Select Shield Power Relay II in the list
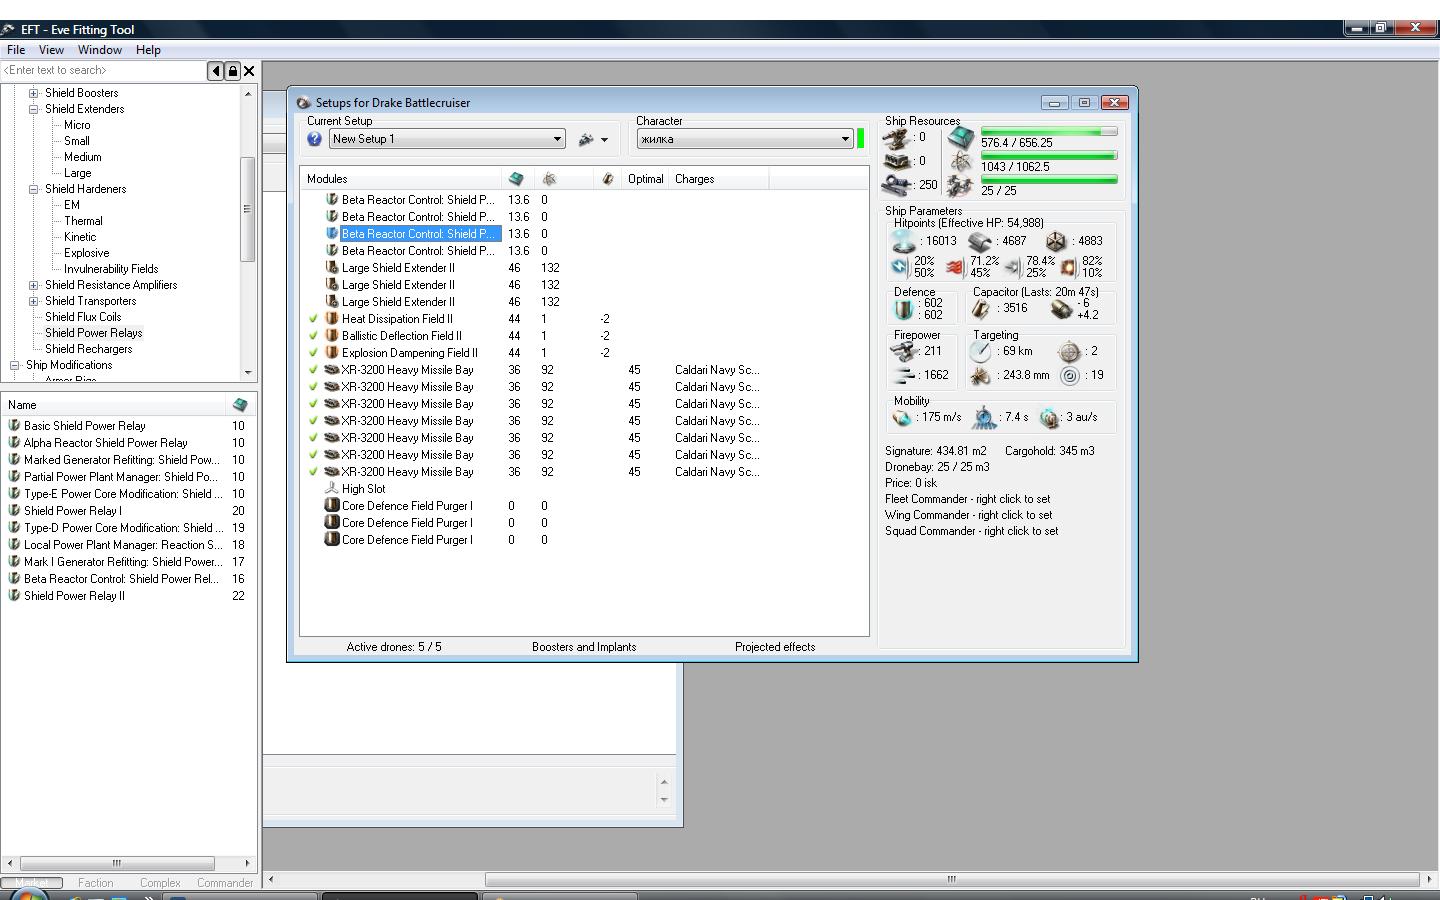 [x=74, y=596]
